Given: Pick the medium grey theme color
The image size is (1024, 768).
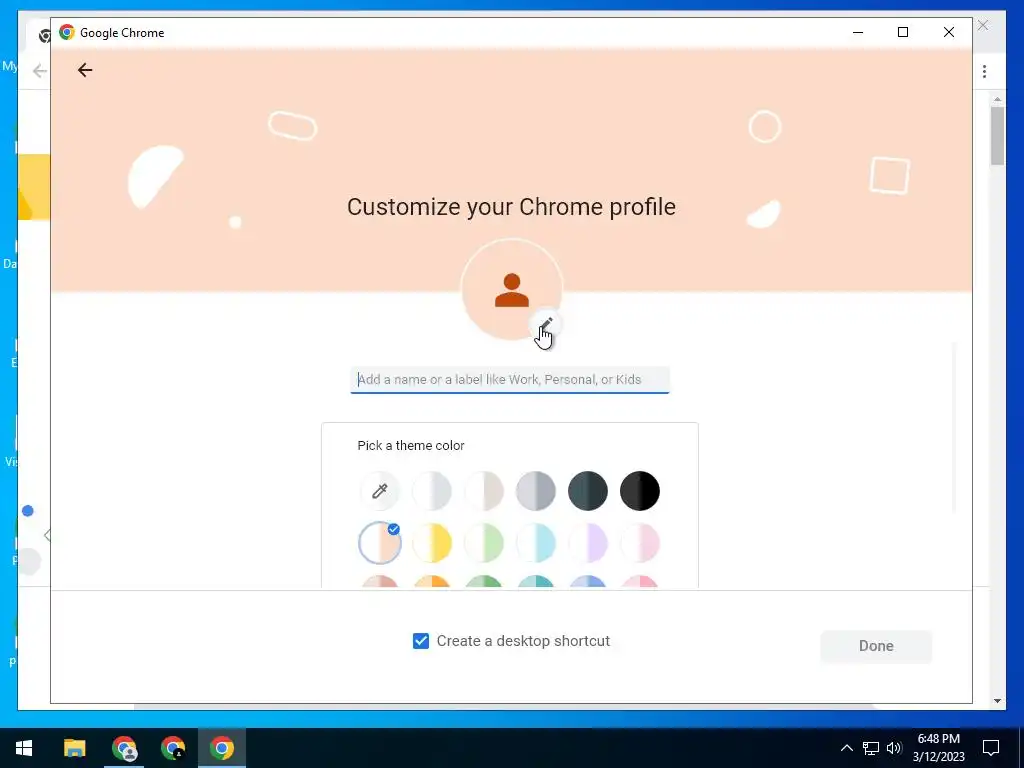Looking at the screenshot, I should tap(536, 490).
